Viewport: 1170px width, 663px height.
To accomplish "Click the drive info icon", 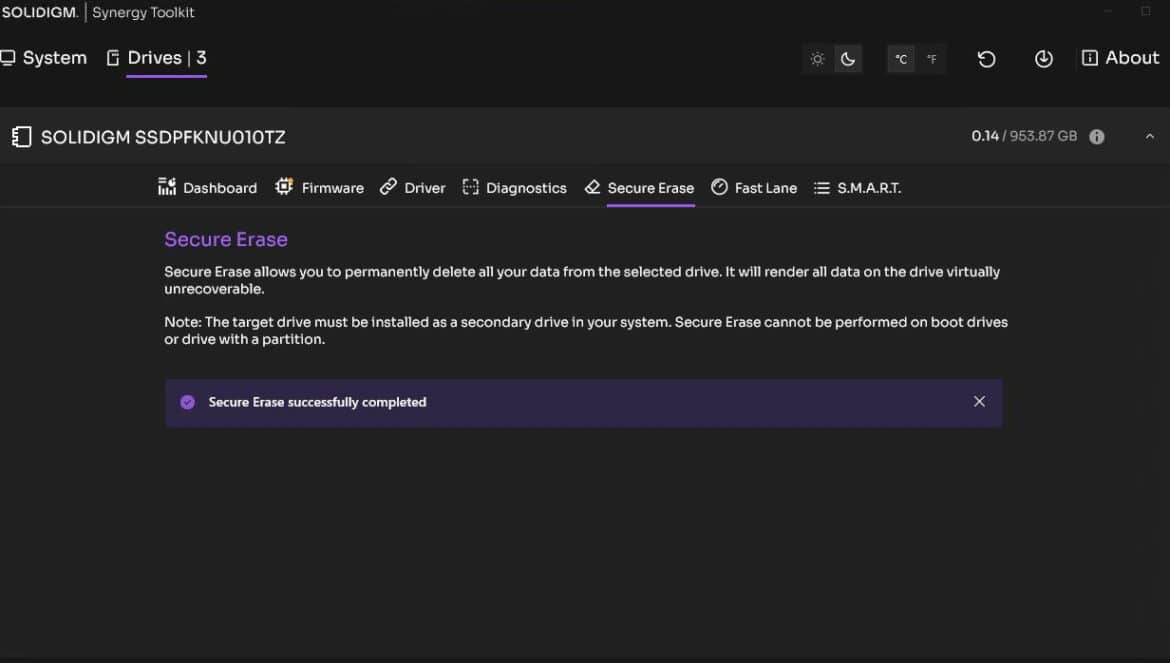I will 1096,136.
